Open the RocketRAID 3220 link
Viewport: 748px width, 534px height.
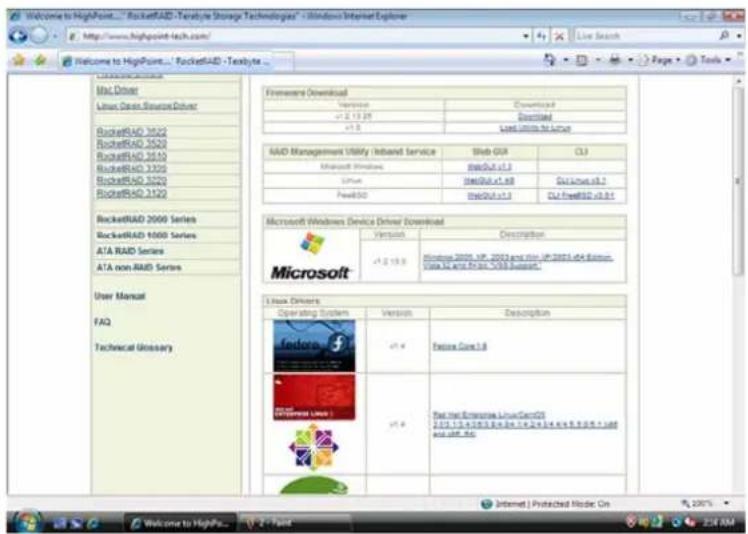(131, 180)
